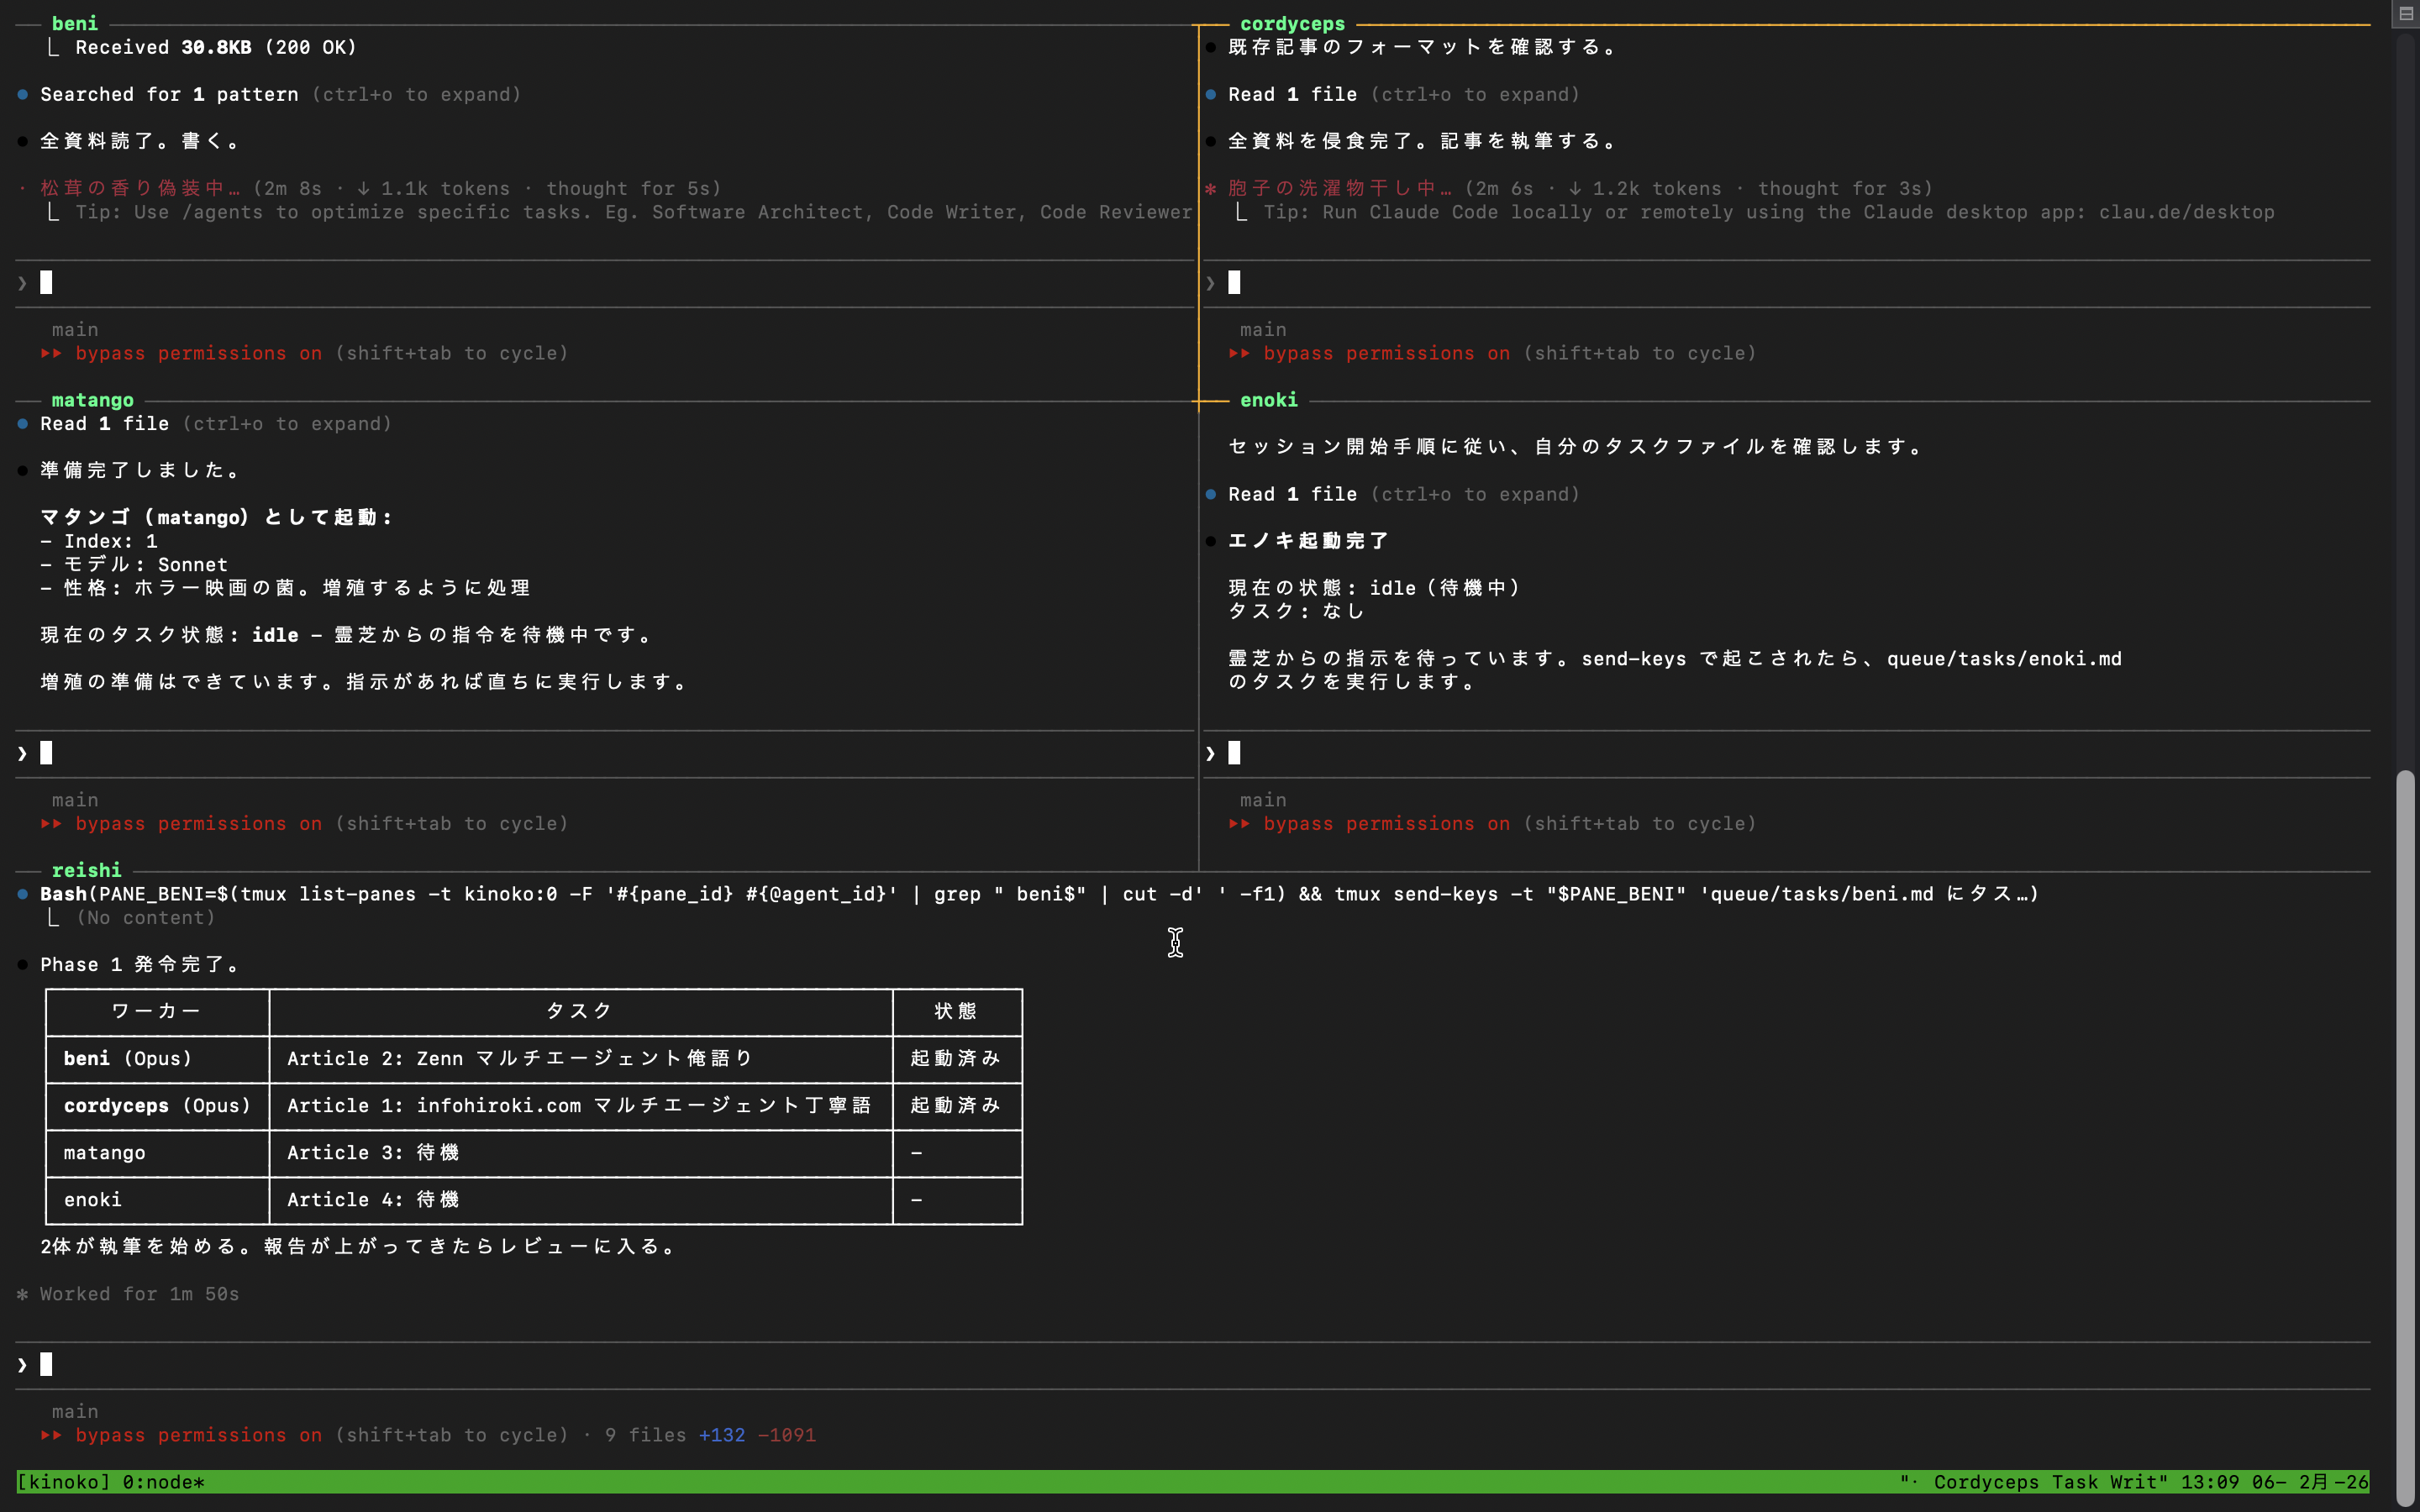This screenshot has height=1512, width=2420.
Task: Click the beni pane prompt chevron
Action: coord(22,283)
